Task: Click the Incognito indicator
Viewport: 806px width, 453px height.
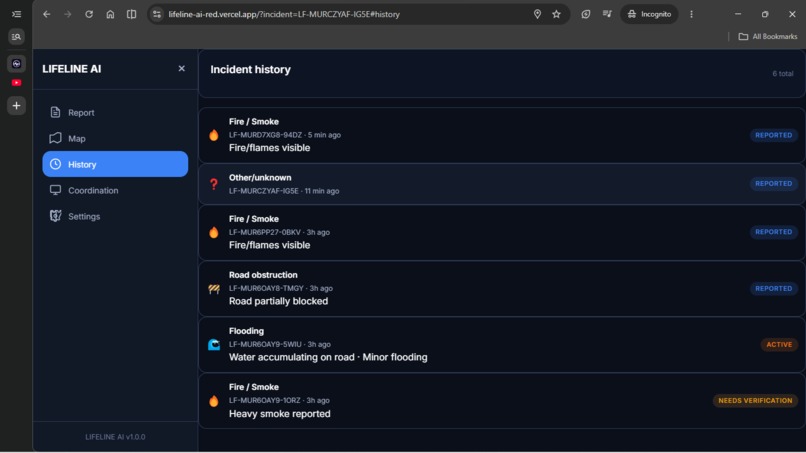Action: (x=649, y=14)
